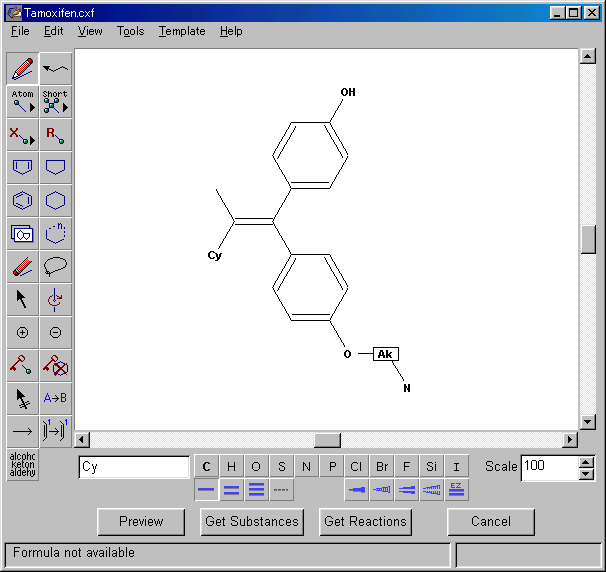
Task: Choose the double bond type
Action: click(231, 490)
